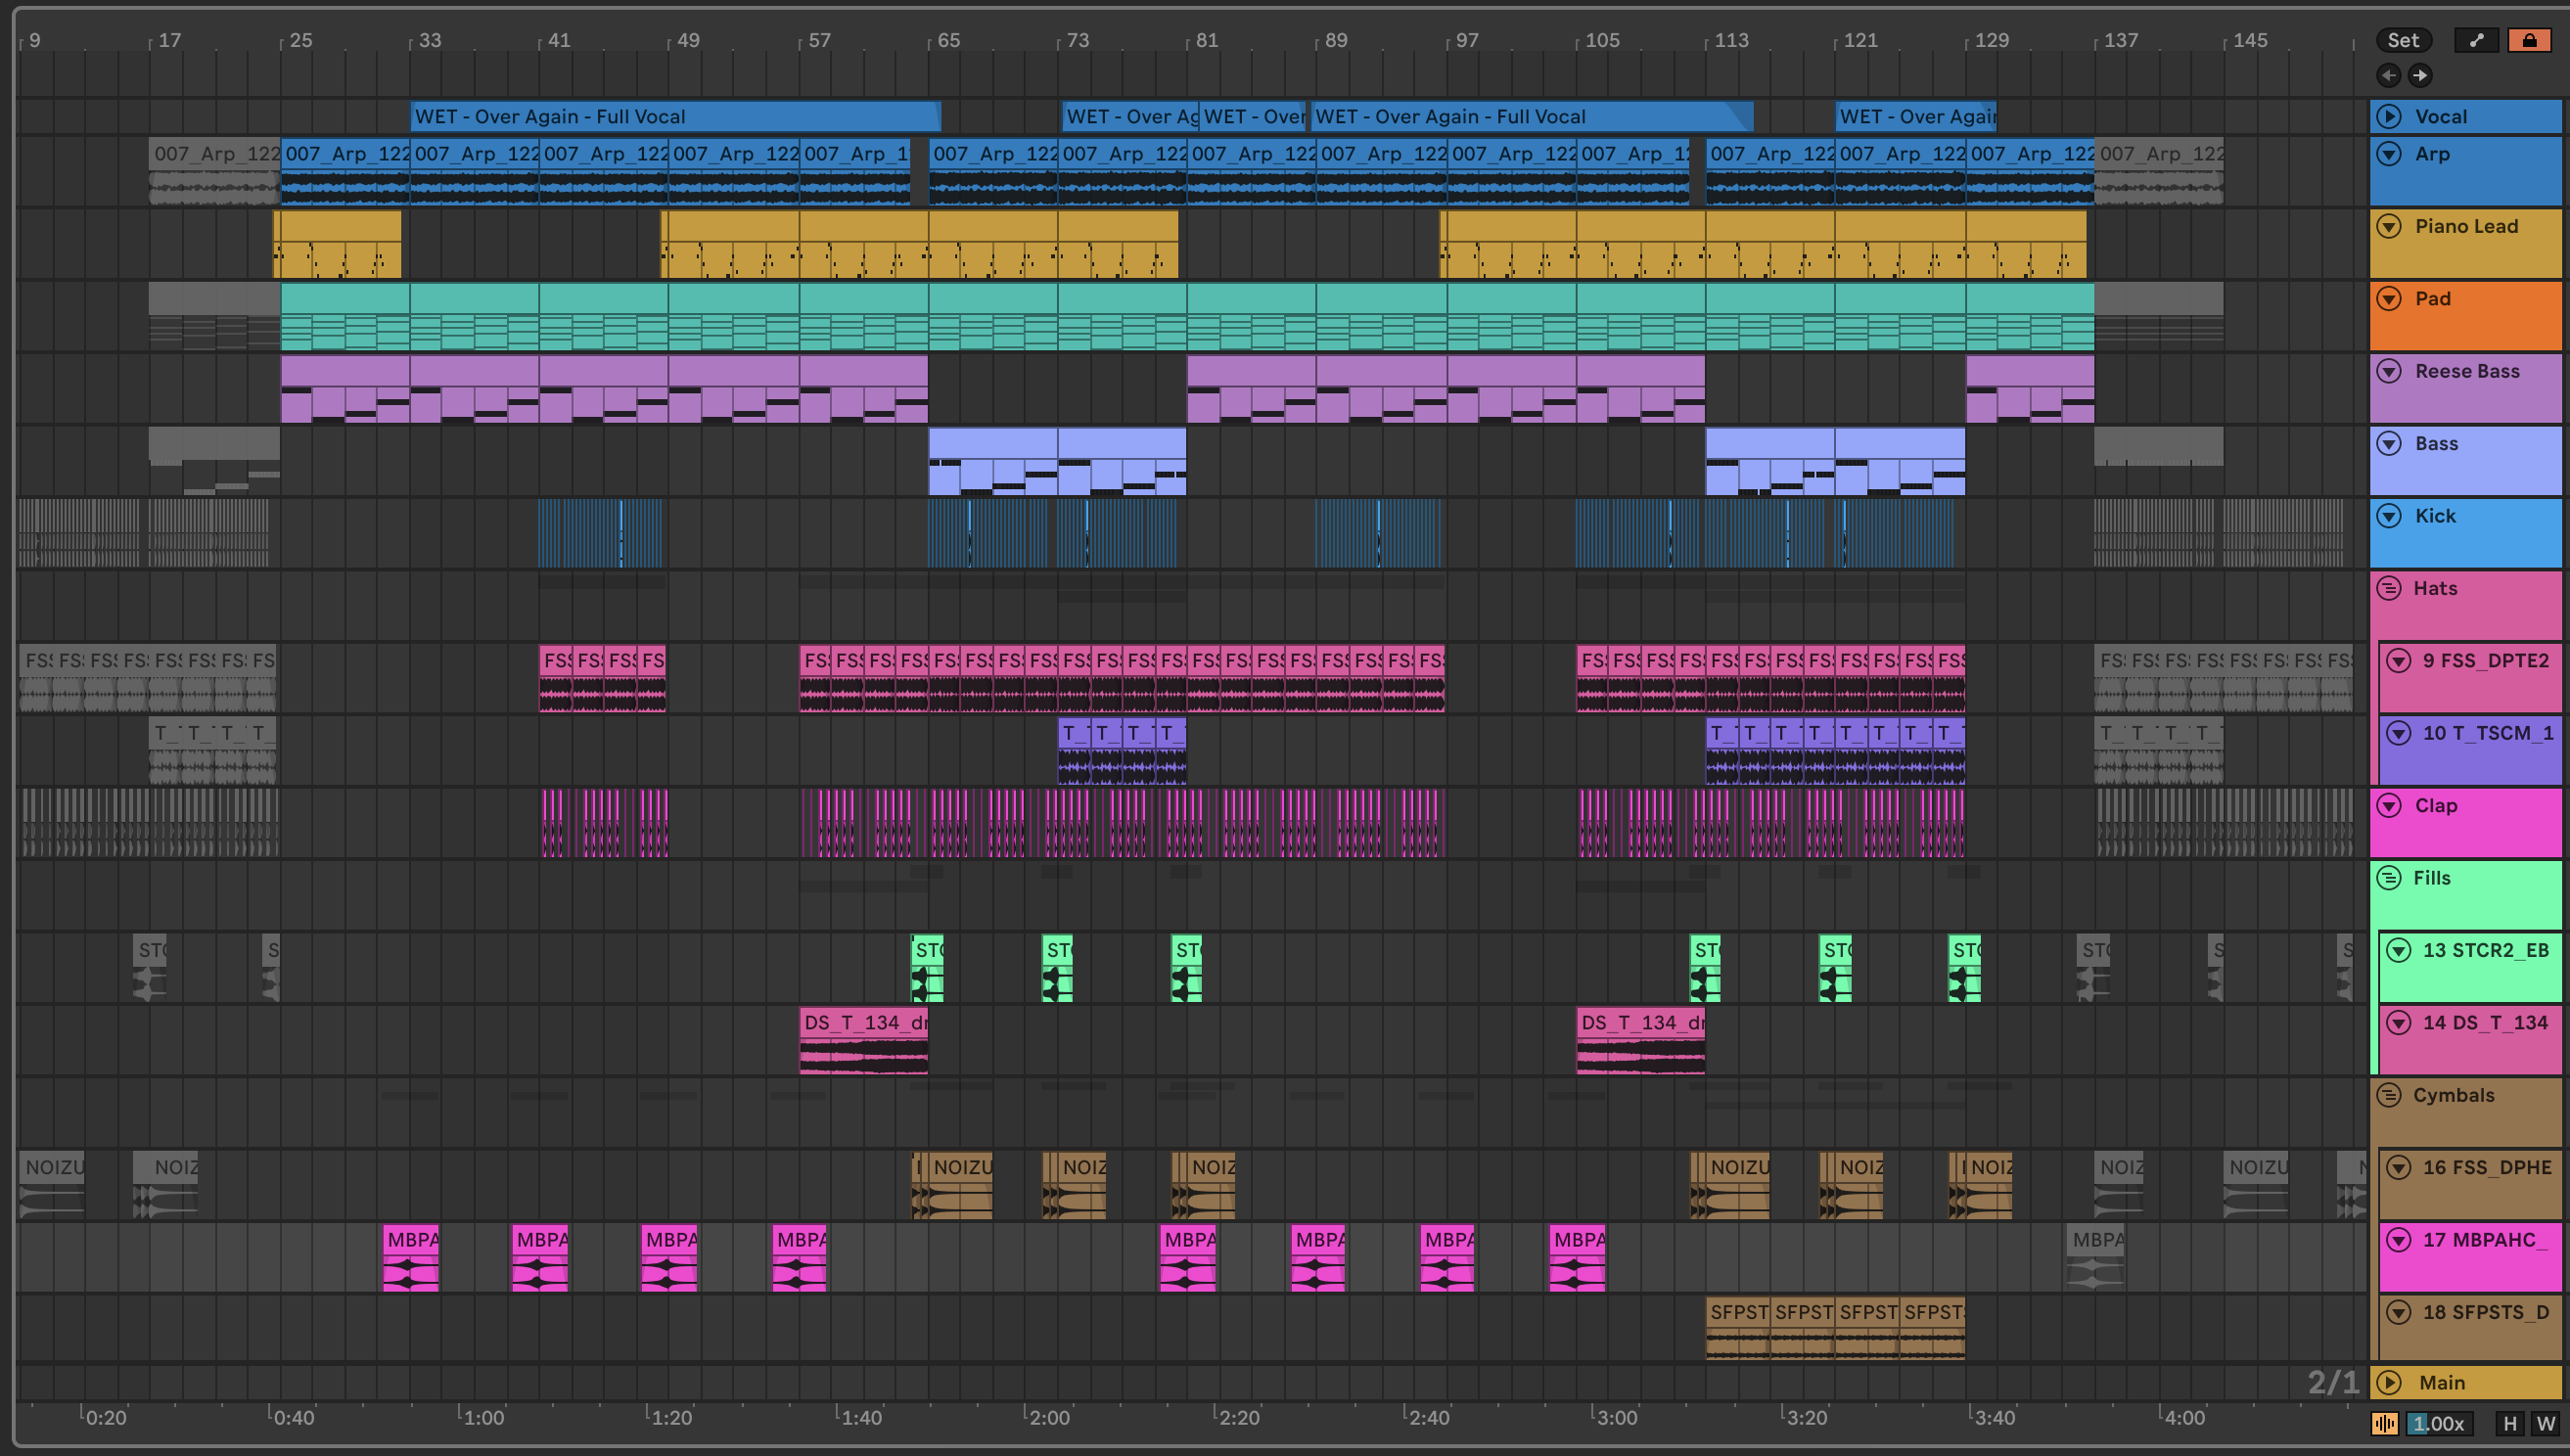Select the Clap track header name
The width and height of the screenshot is (2570, 1456).
2435,806
